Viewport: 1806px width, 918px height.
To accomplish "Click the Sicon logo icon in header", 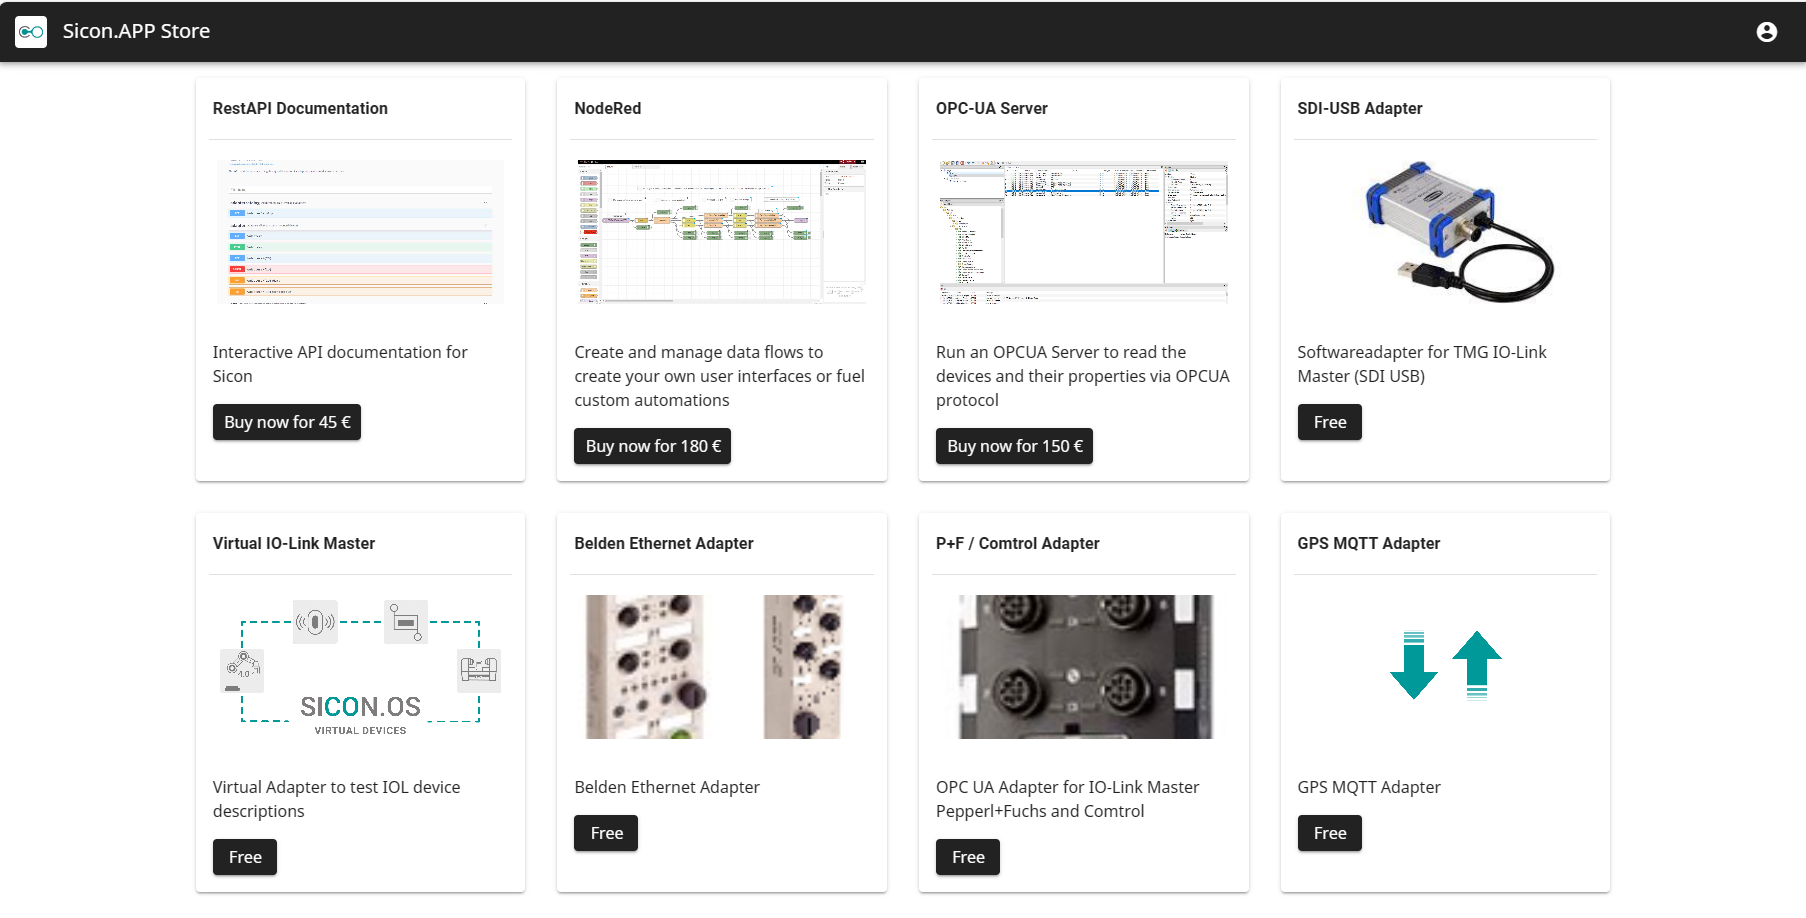I will point(31,32).
